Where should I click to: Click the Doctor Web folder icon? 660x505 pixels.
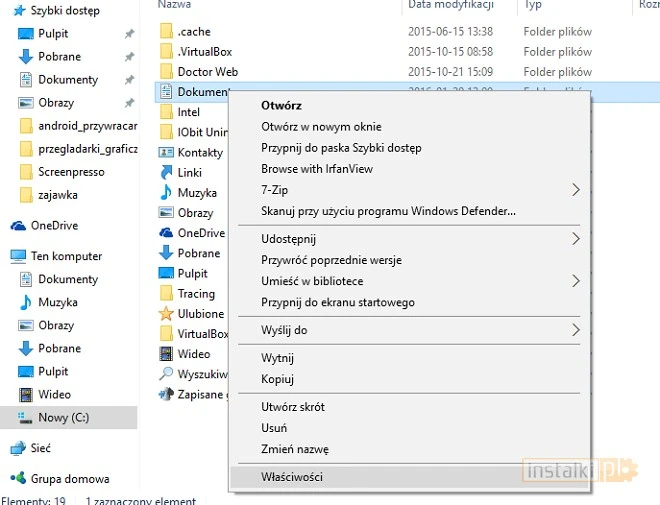[167, 72]
